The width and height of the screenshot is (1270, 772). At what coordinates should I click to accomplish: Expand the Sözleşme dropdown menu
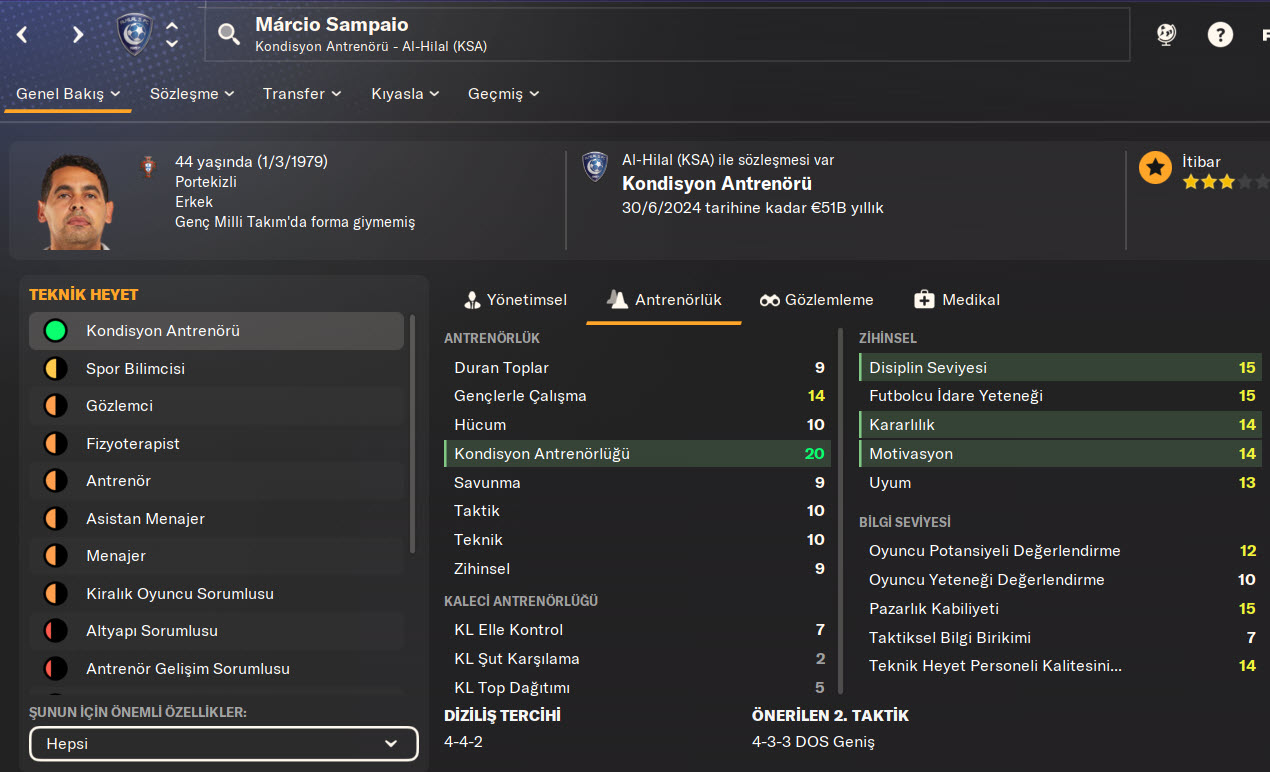192,94
